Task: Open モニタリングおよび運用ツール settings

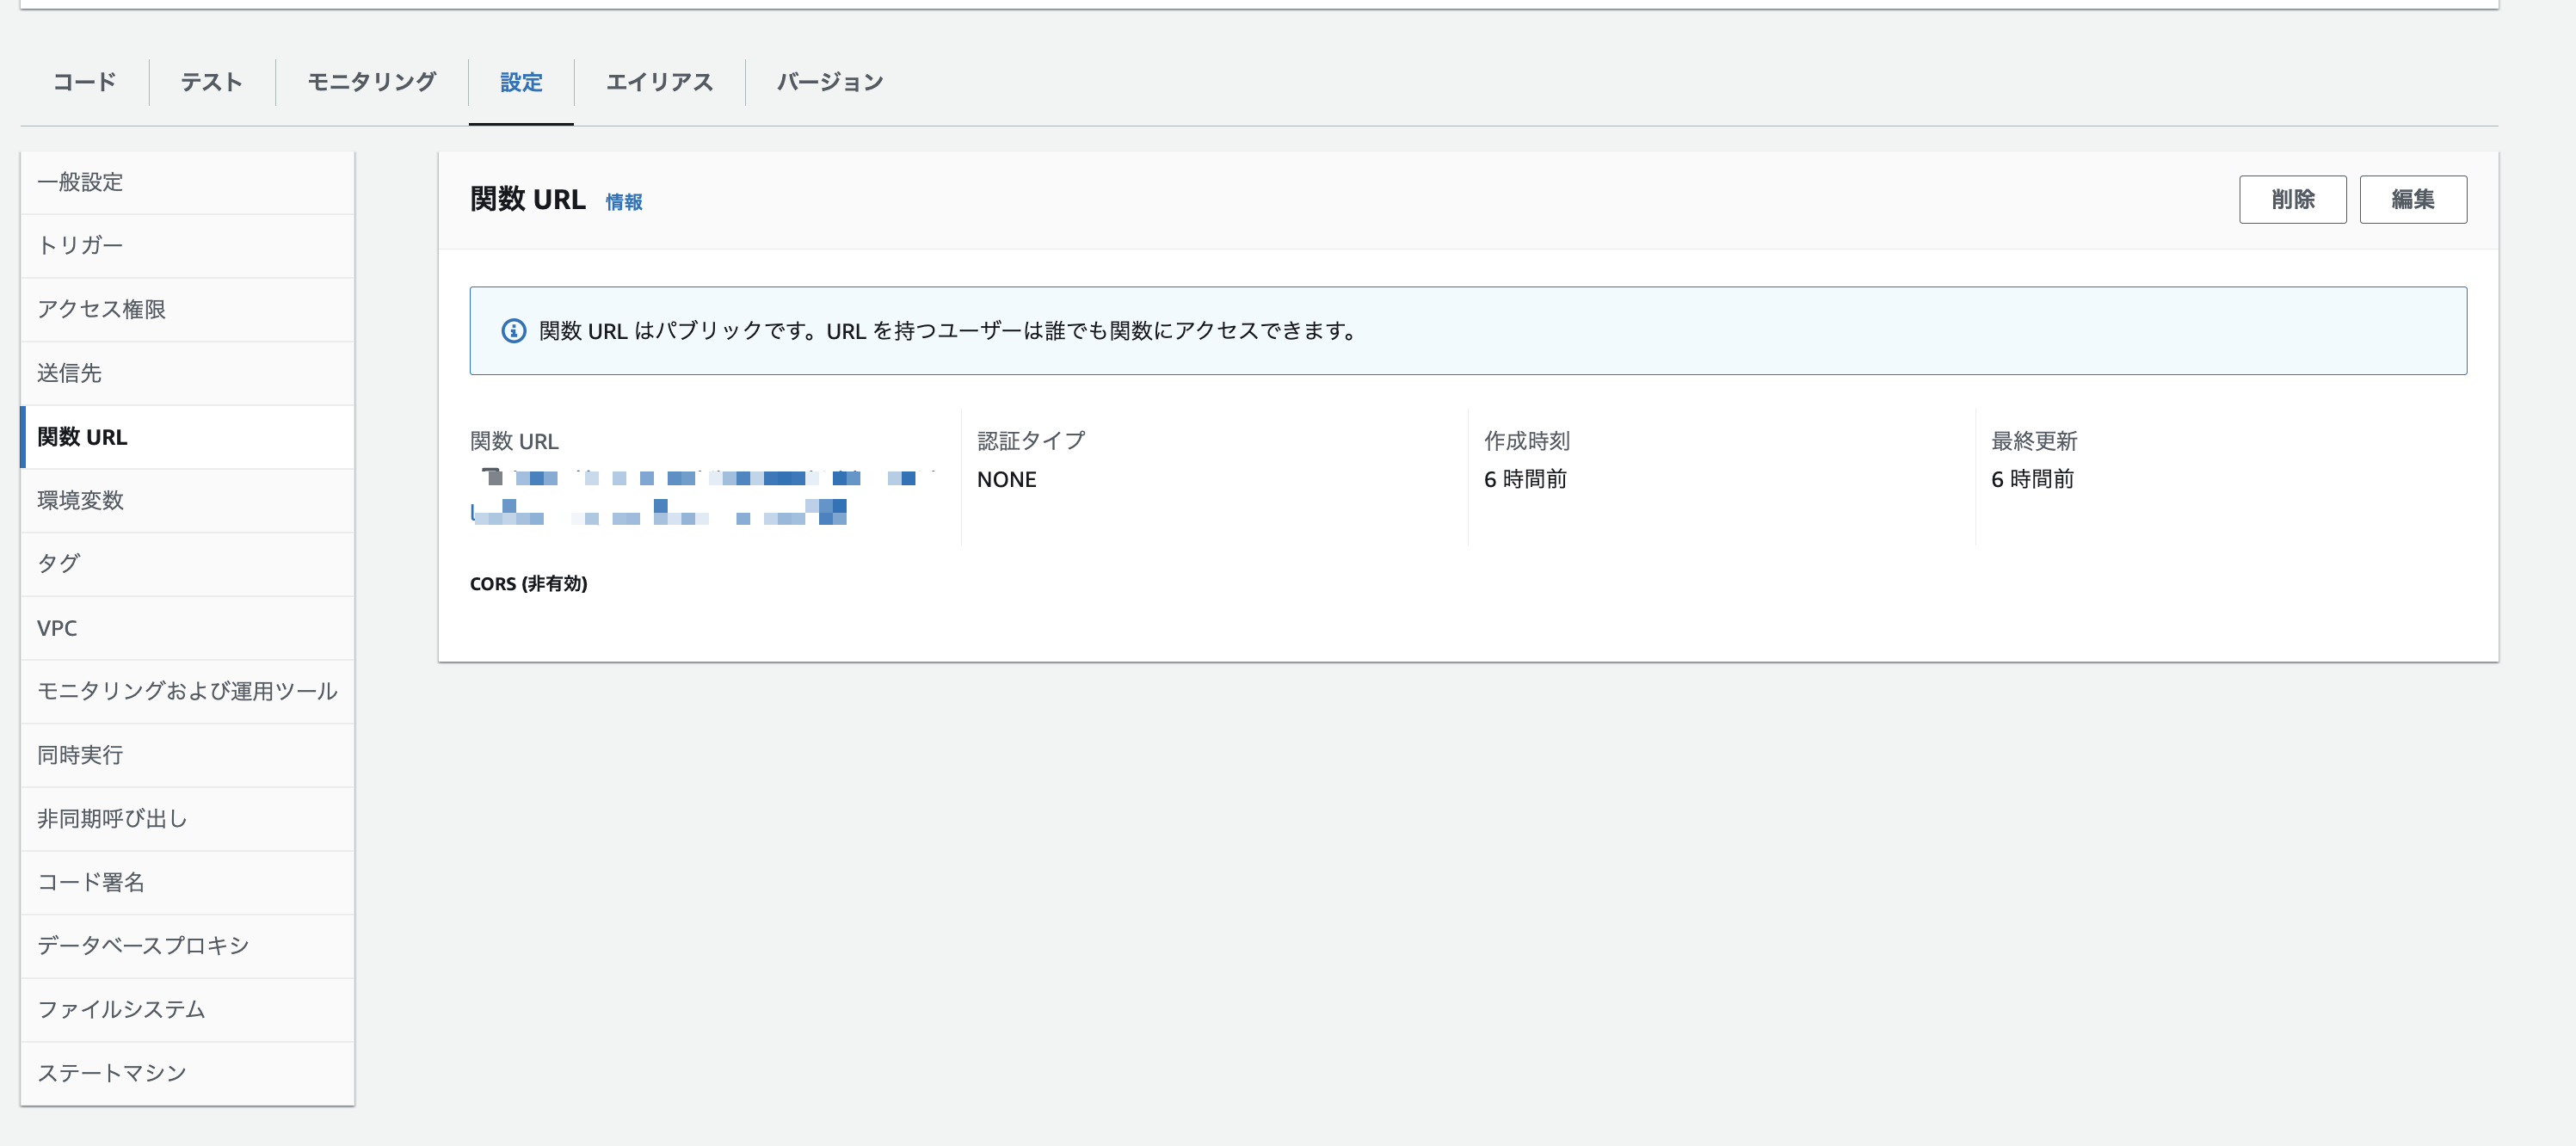Action: pos(187,691)
